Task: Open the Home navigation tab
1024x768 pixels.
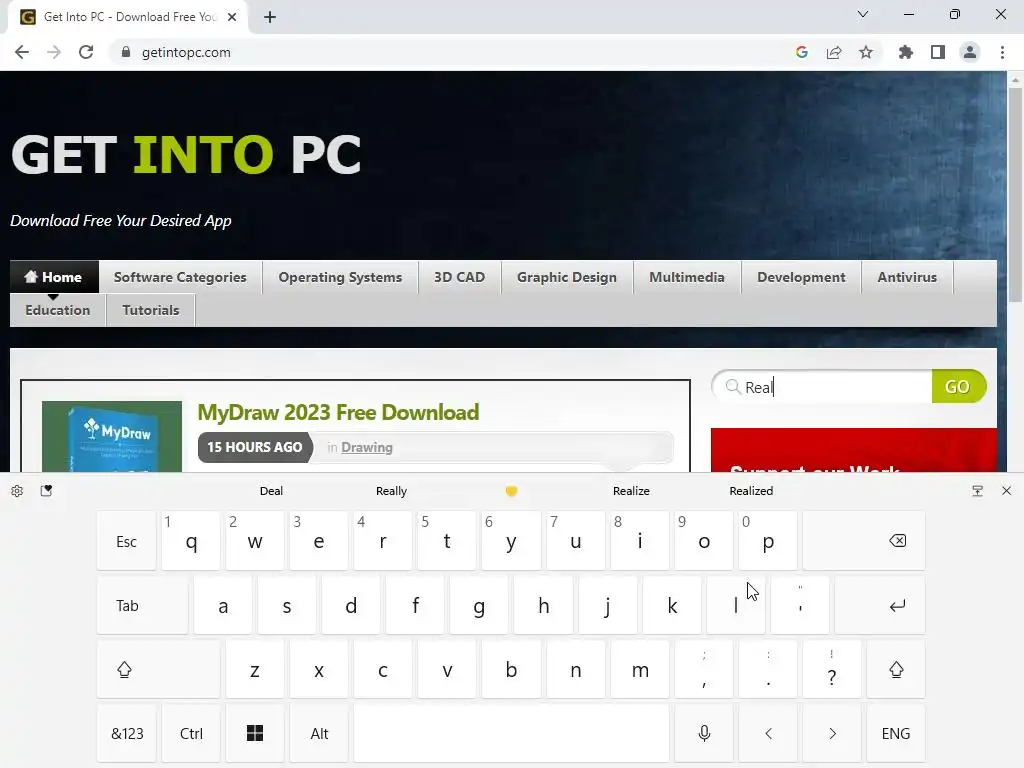Action: coord(54,277)
